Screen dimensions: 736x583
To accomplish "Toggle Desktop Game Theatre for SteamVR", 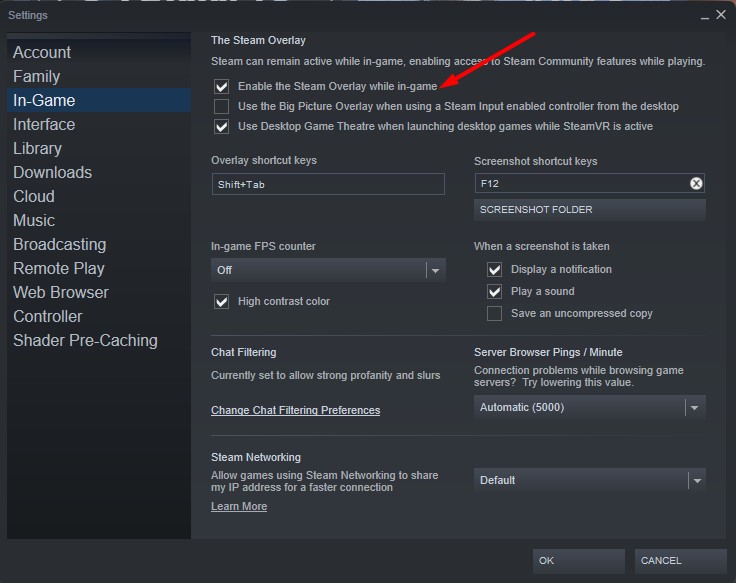I will click(221, 127).
